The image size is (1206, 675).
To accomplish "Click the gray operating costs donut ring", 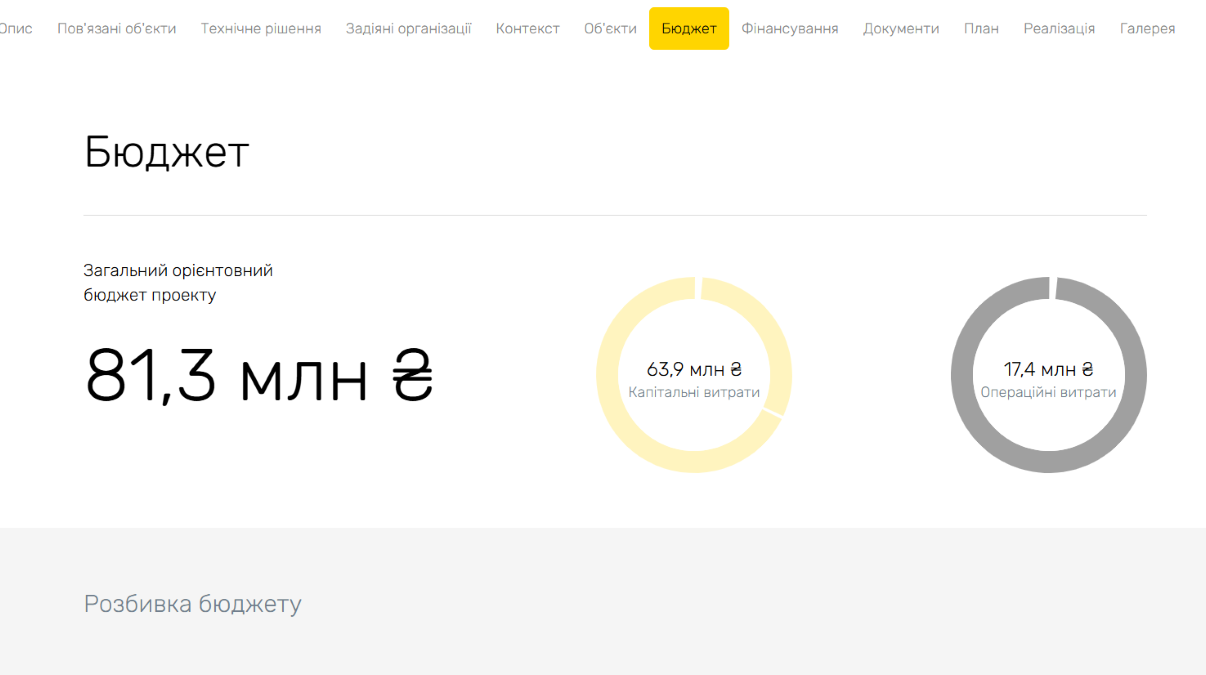I will point(962,375).
